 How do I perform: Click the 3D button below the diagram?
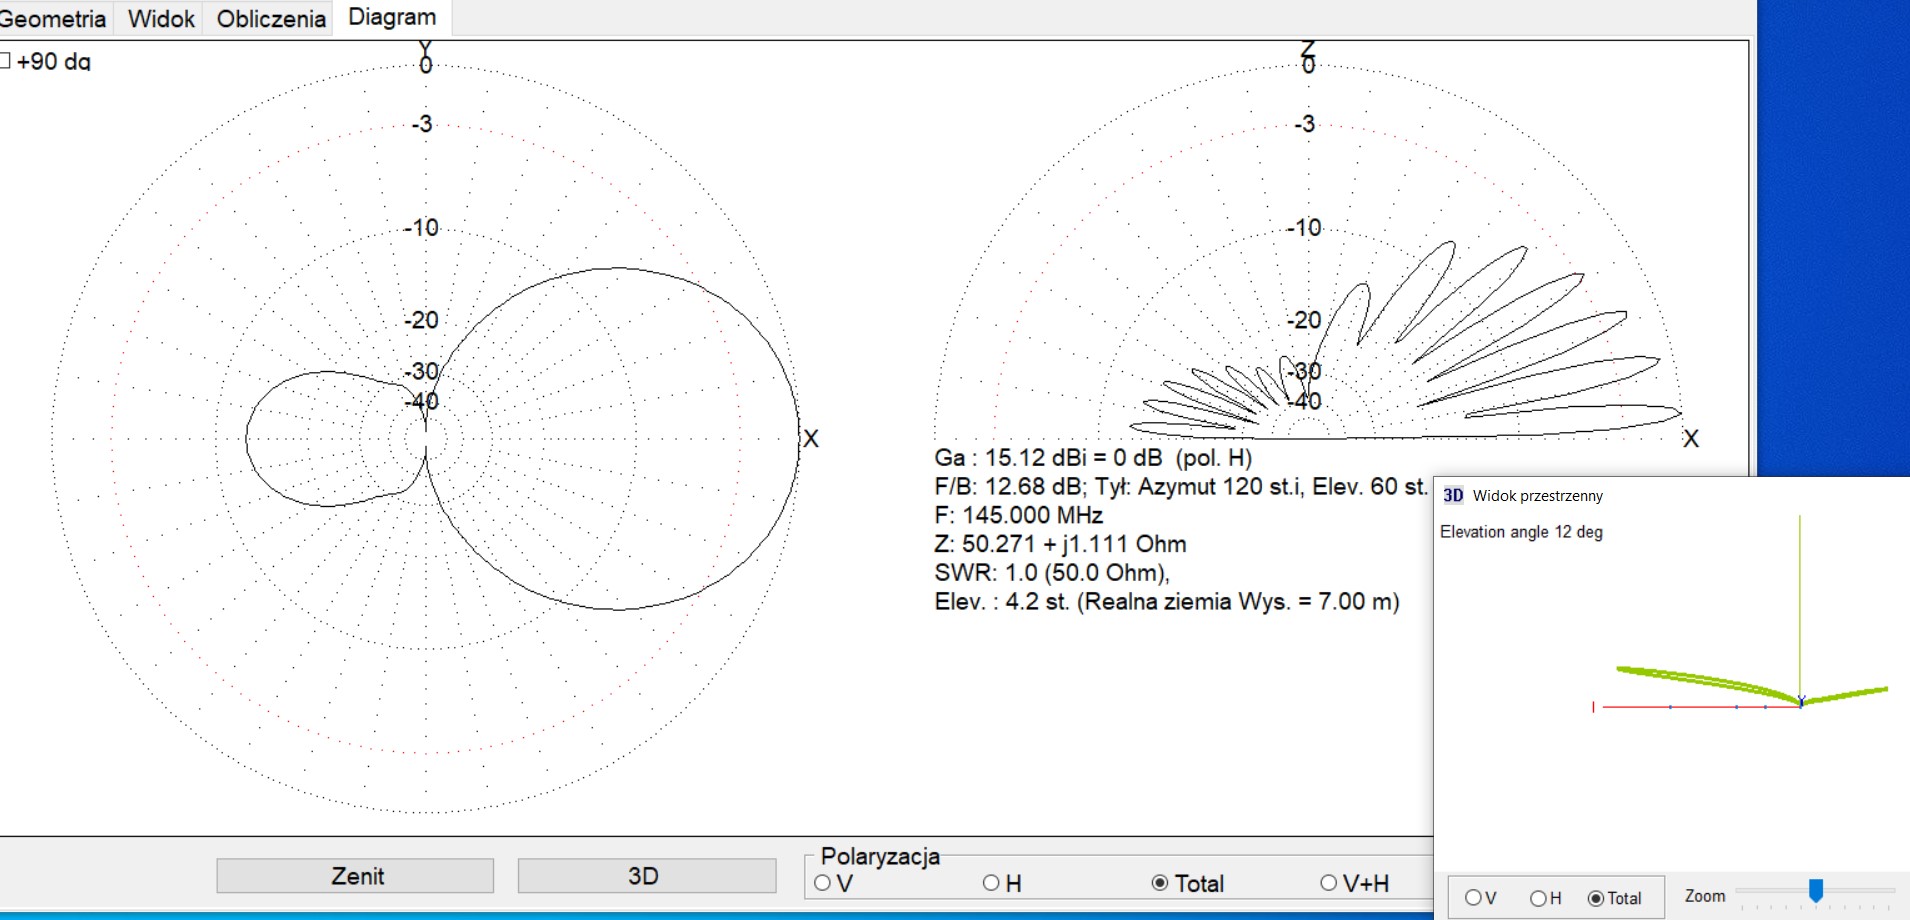(646, 876)
